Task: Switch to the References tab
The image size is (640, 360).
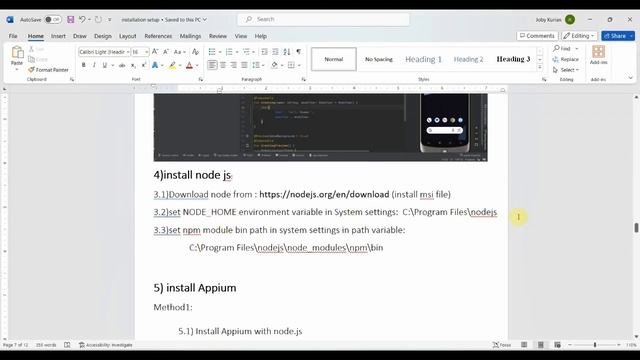Action: click(x=158, y=36)
